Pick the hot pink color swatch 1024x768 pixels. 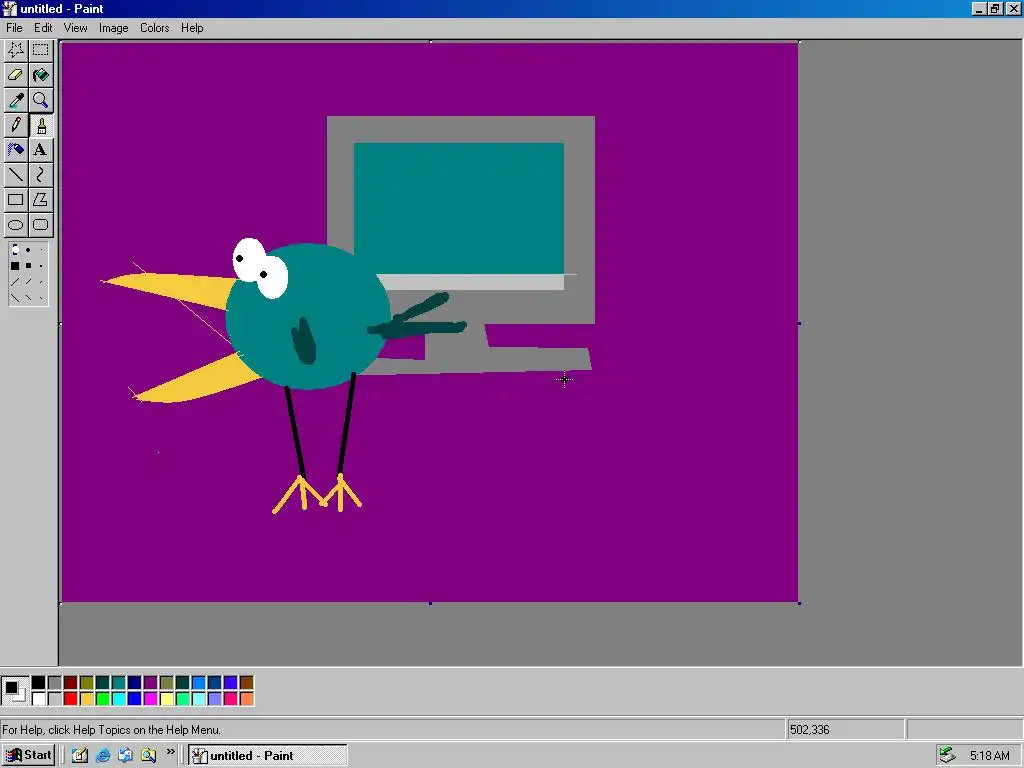(231, 699)
